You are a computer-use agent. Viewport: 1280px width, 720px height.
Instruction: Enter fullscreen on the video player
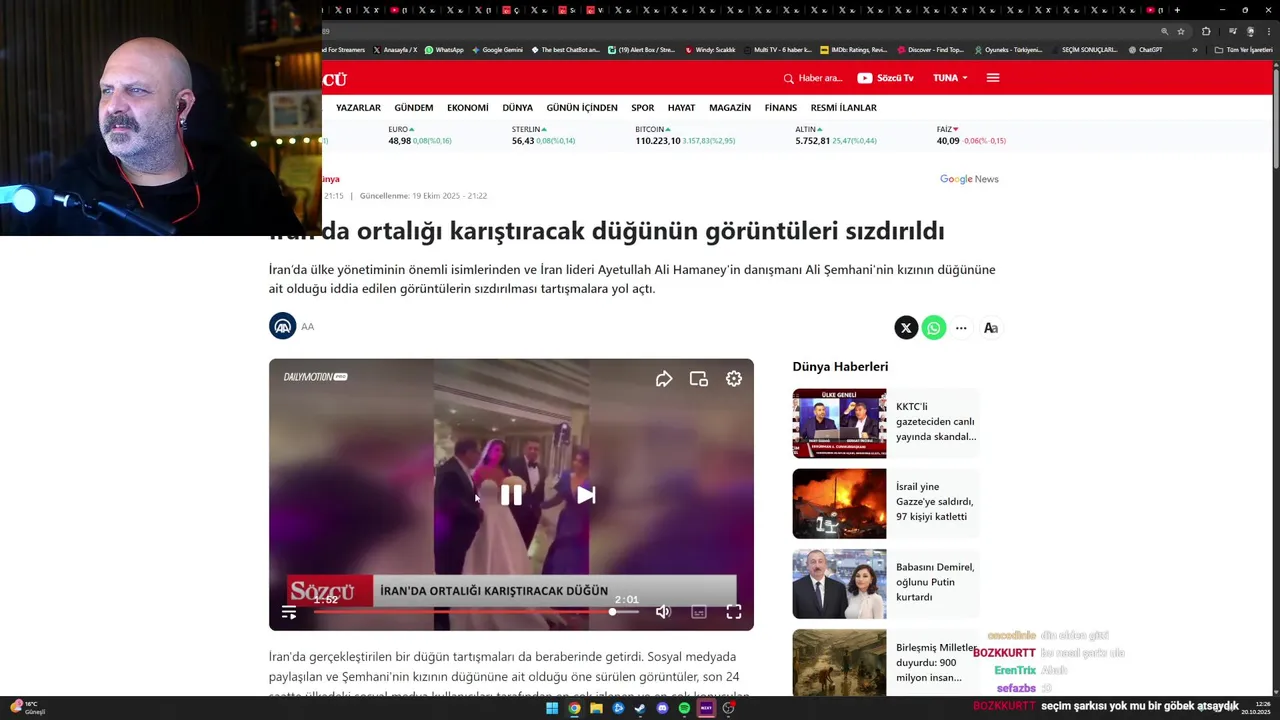pyautogui.click(x=734, y=611)
